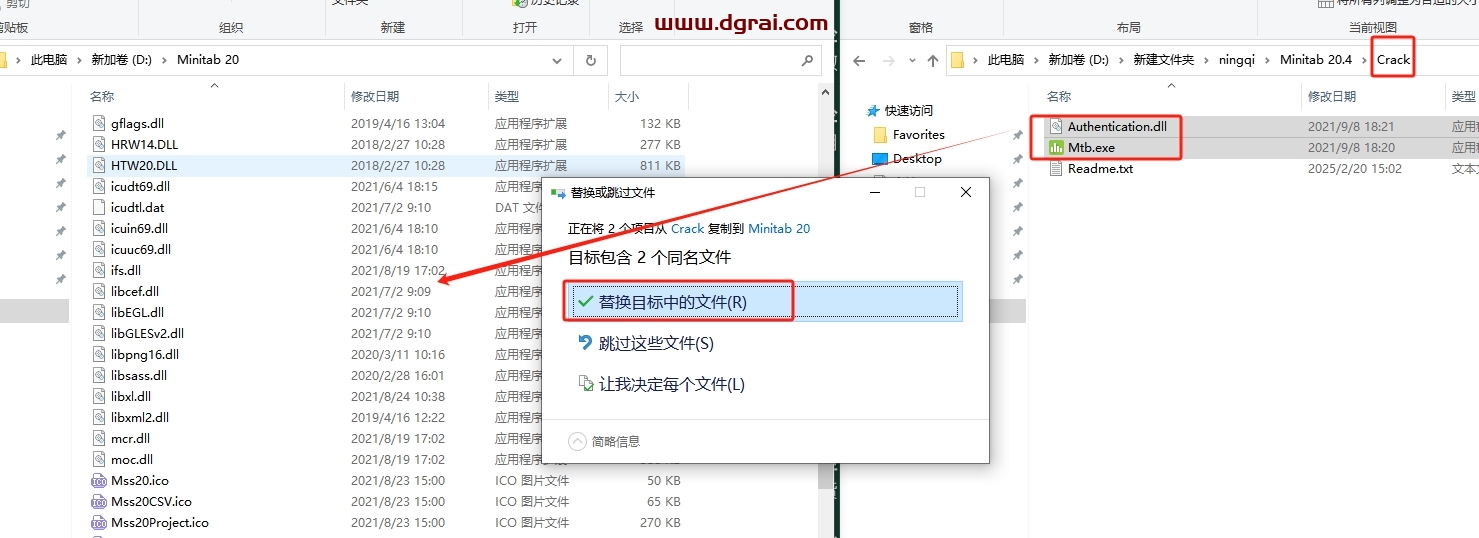
Task: Select the Mss20.ico icon file
Action: tap(98, 480)
